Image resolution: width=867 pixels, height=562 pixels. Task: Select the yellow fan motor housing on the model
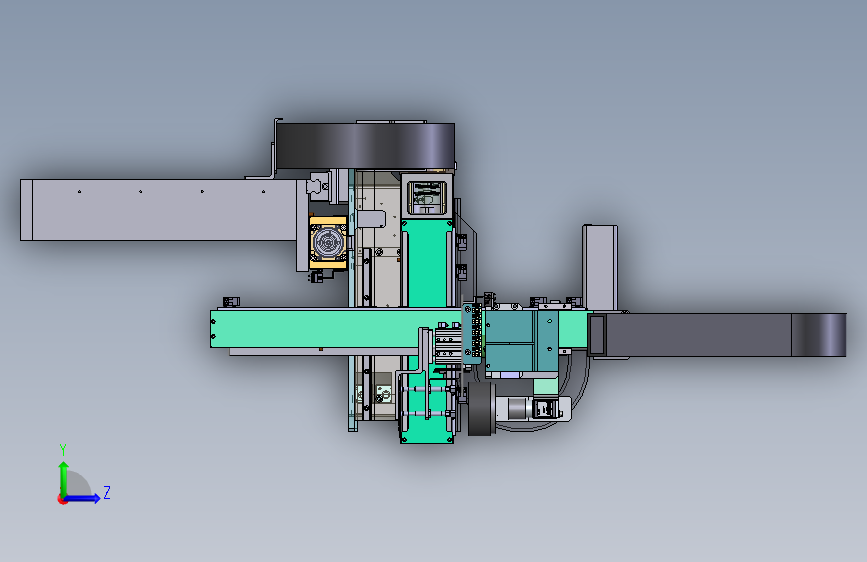(x=328, y=242)
